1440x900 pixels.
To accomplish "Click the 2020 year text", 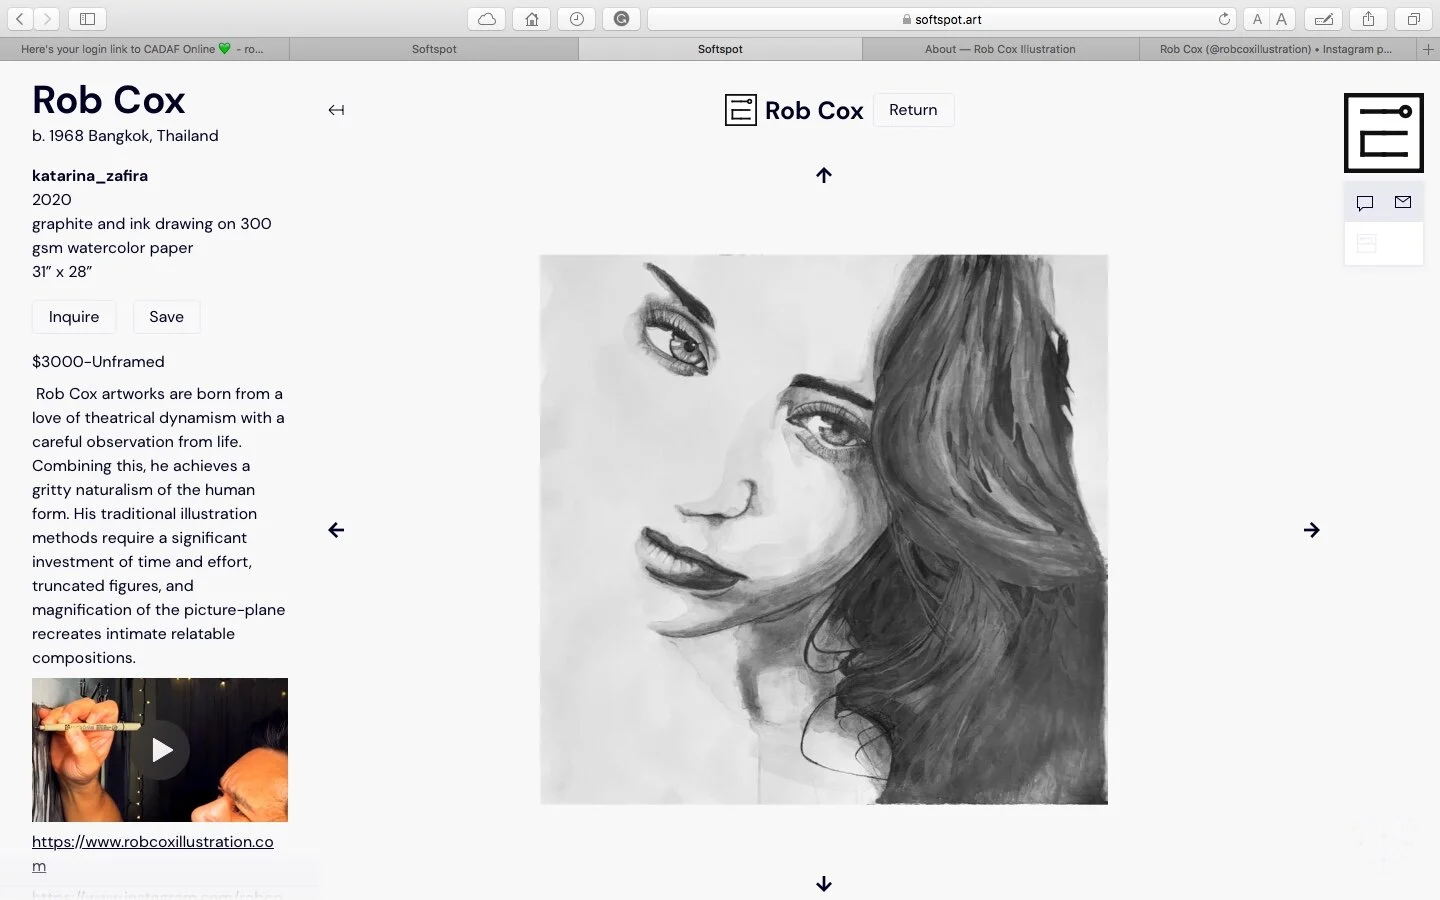I will [52, 200].
